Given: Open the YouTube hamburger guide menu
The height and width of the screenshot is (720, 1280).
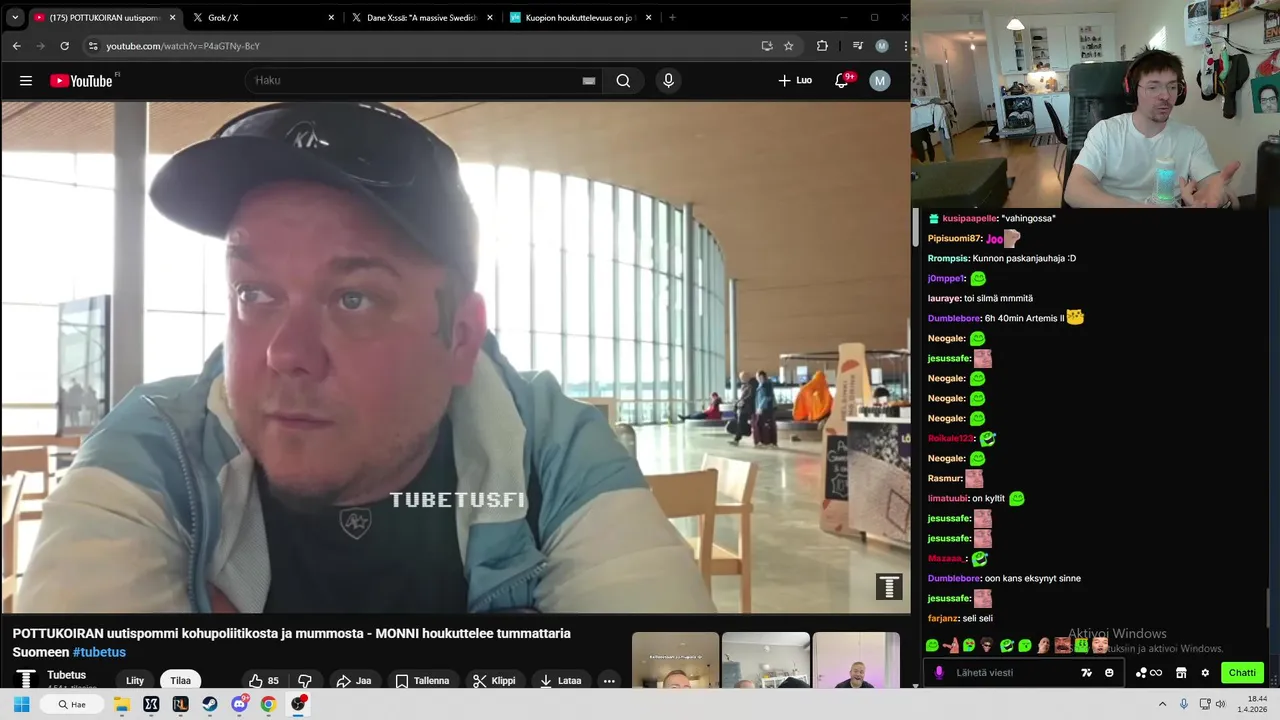Looking at the screenshot, I should pos(26,81).
